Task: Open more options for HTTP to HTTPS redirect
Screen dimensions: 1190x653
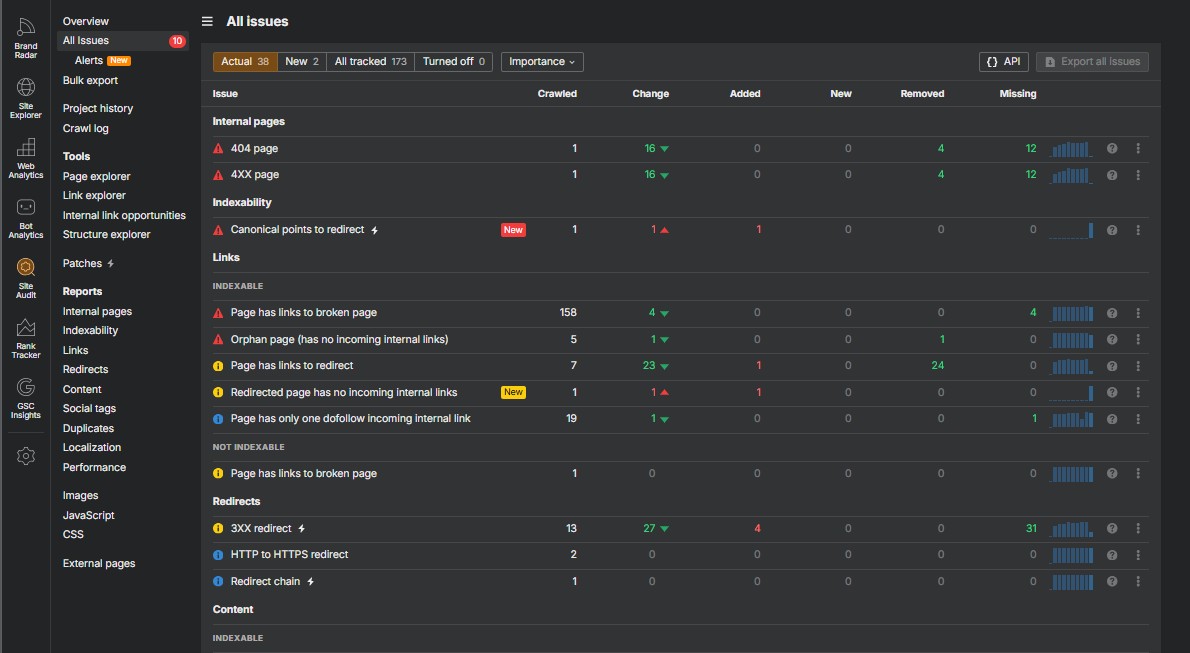Action: point(1138,555)
